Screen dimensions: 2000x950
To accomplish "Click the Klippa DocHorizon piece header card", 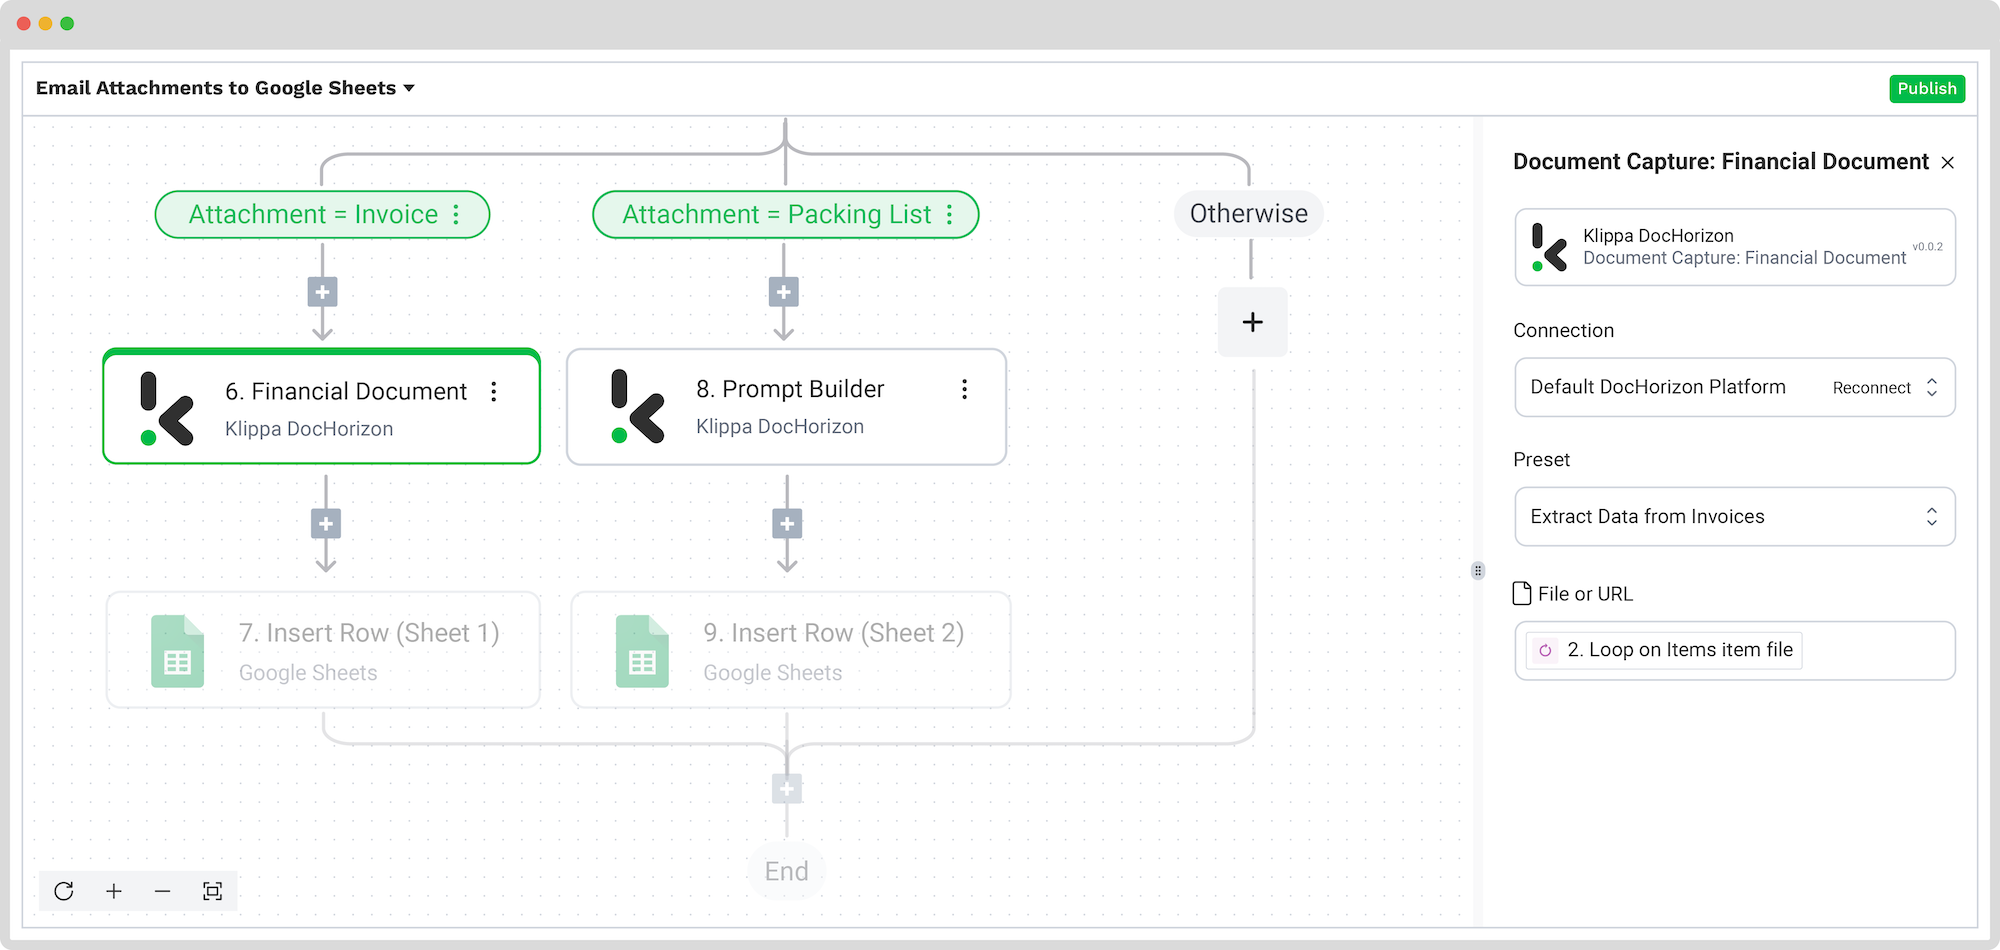I will pos(1735,247).
